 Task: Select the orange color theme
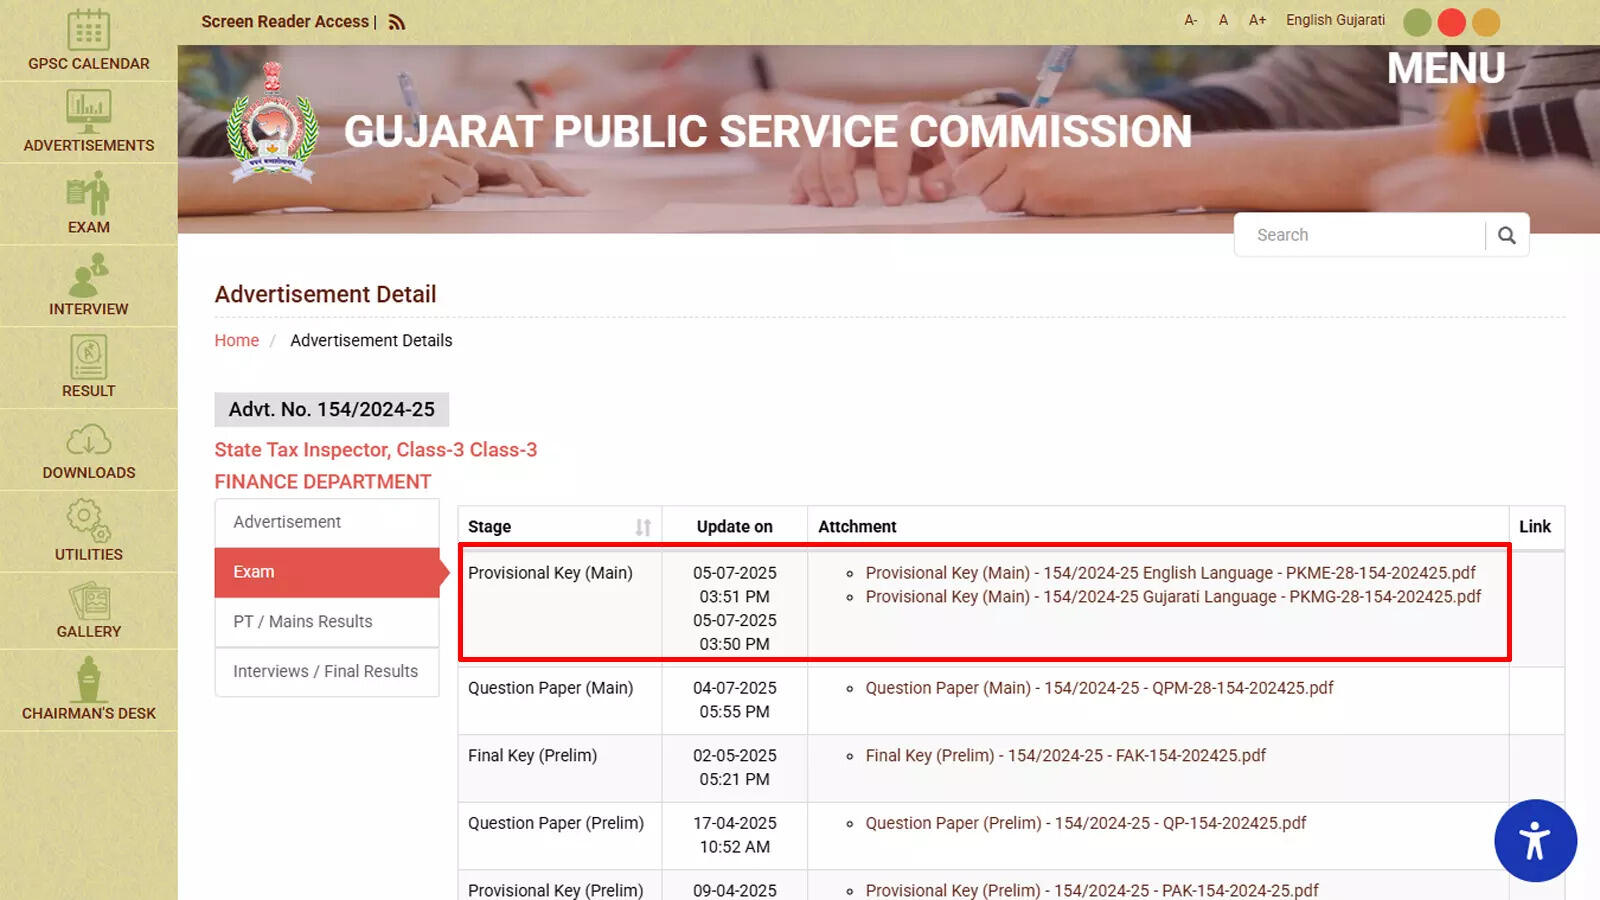pyautogui.click(x=1486, y=22)
